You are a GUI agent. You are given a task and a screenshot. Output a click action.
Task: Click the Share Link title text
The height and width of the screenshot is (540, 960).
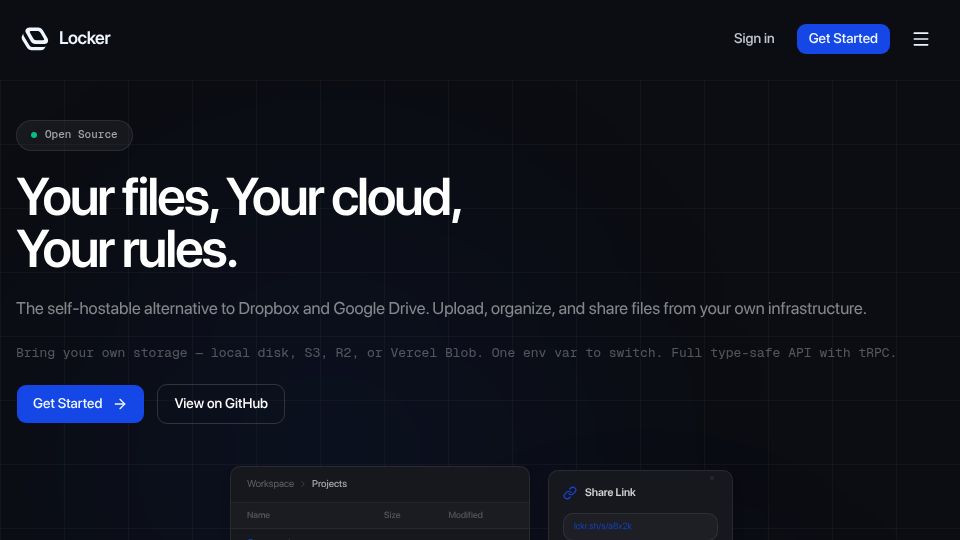tap(610, 492)
